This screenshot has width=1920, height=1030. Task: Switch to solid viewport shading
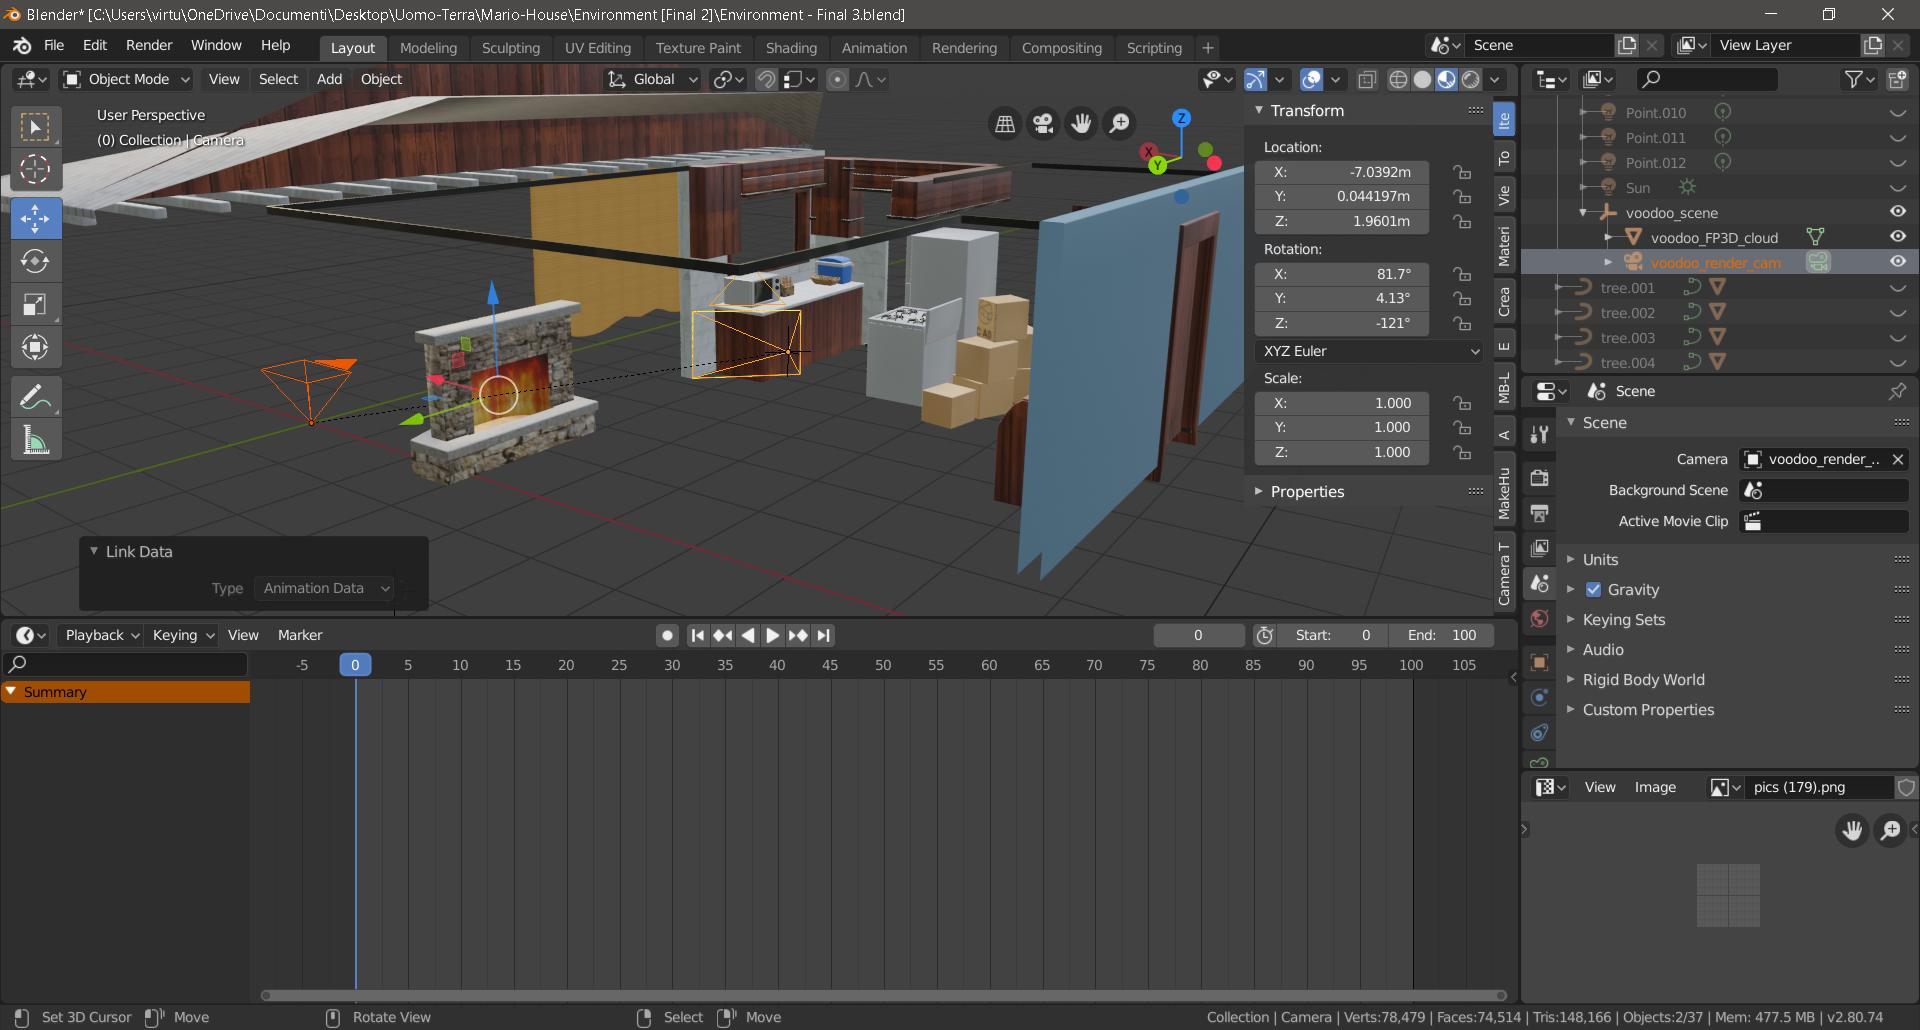(x=1422, y=80)
